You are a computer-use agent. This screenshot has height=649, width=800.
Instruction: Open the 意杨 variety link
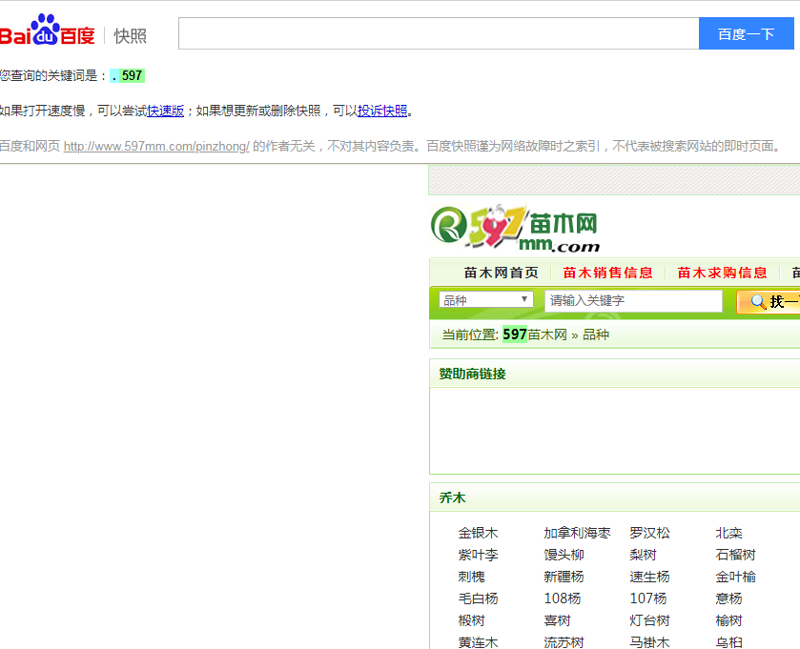[x=729, y=598]
